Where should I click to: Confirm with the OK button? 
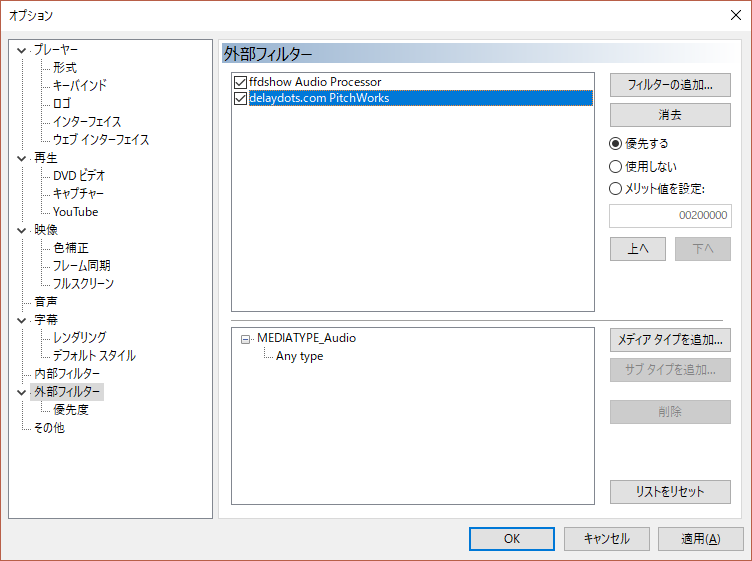coord(512,539)
